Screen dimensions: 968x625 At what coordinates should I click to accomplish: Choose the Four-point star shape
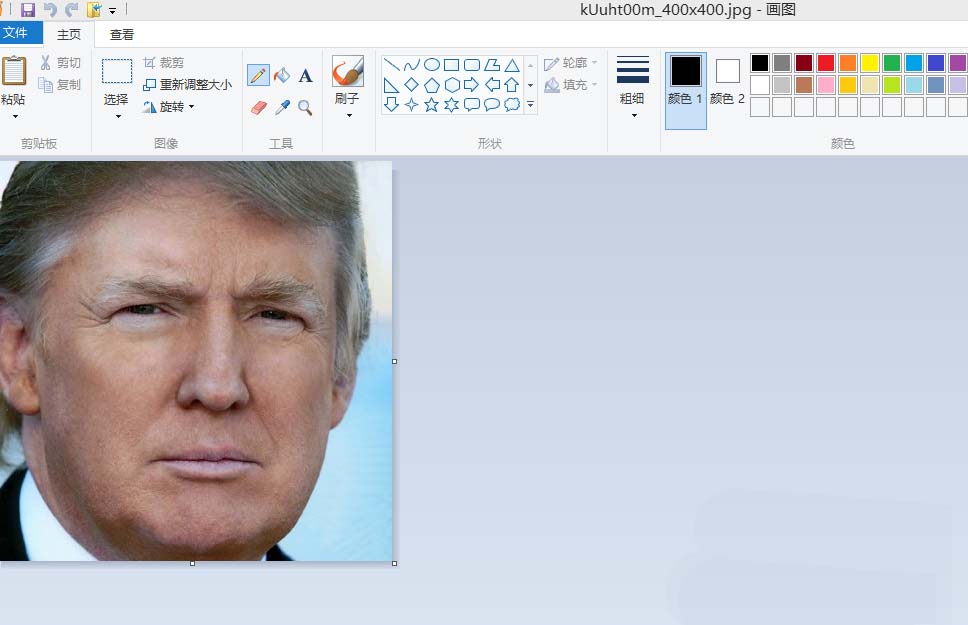pyautogui.click(x=412, y=105)
